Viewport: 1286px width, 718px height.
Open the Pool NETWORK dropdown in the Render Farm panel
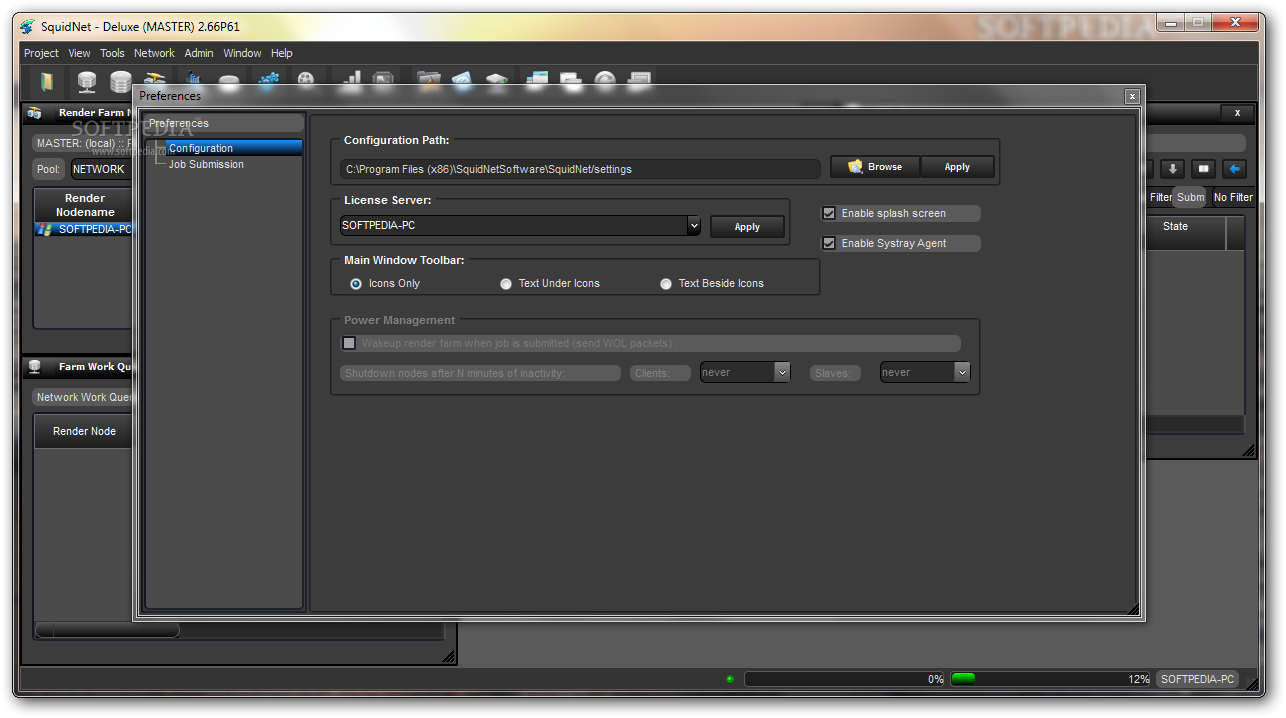click(x=101, y=169)
